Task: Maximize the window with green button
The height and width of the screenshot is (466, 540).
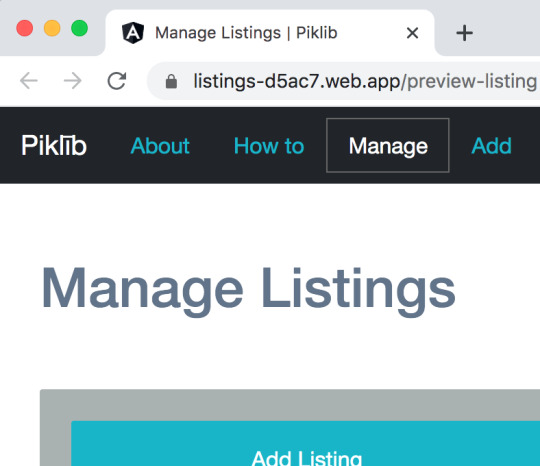Action: [80, 28]
